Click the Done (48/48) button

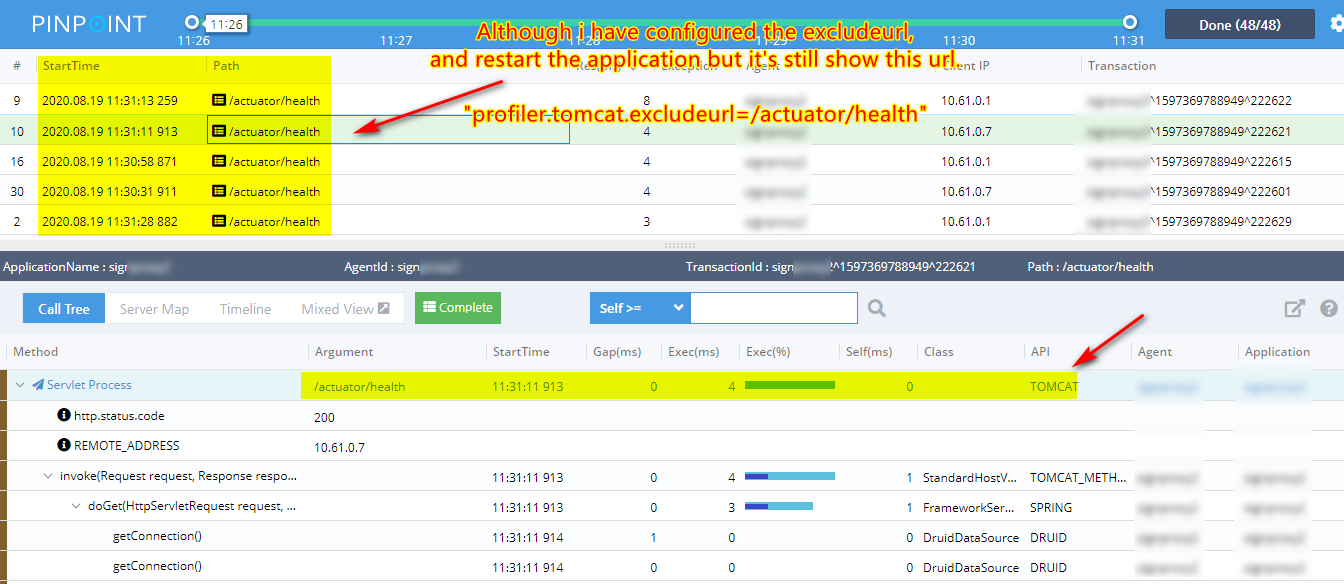pos(1240,25)
